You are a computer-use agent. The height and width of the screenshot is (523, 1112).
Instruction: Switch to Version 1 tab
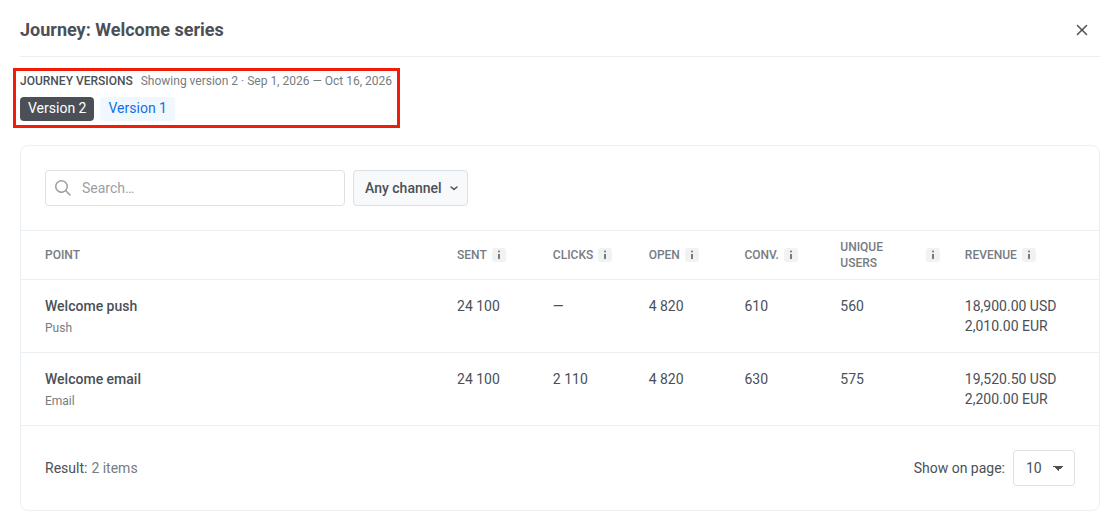pyautogui.click(x=138, y=109)
